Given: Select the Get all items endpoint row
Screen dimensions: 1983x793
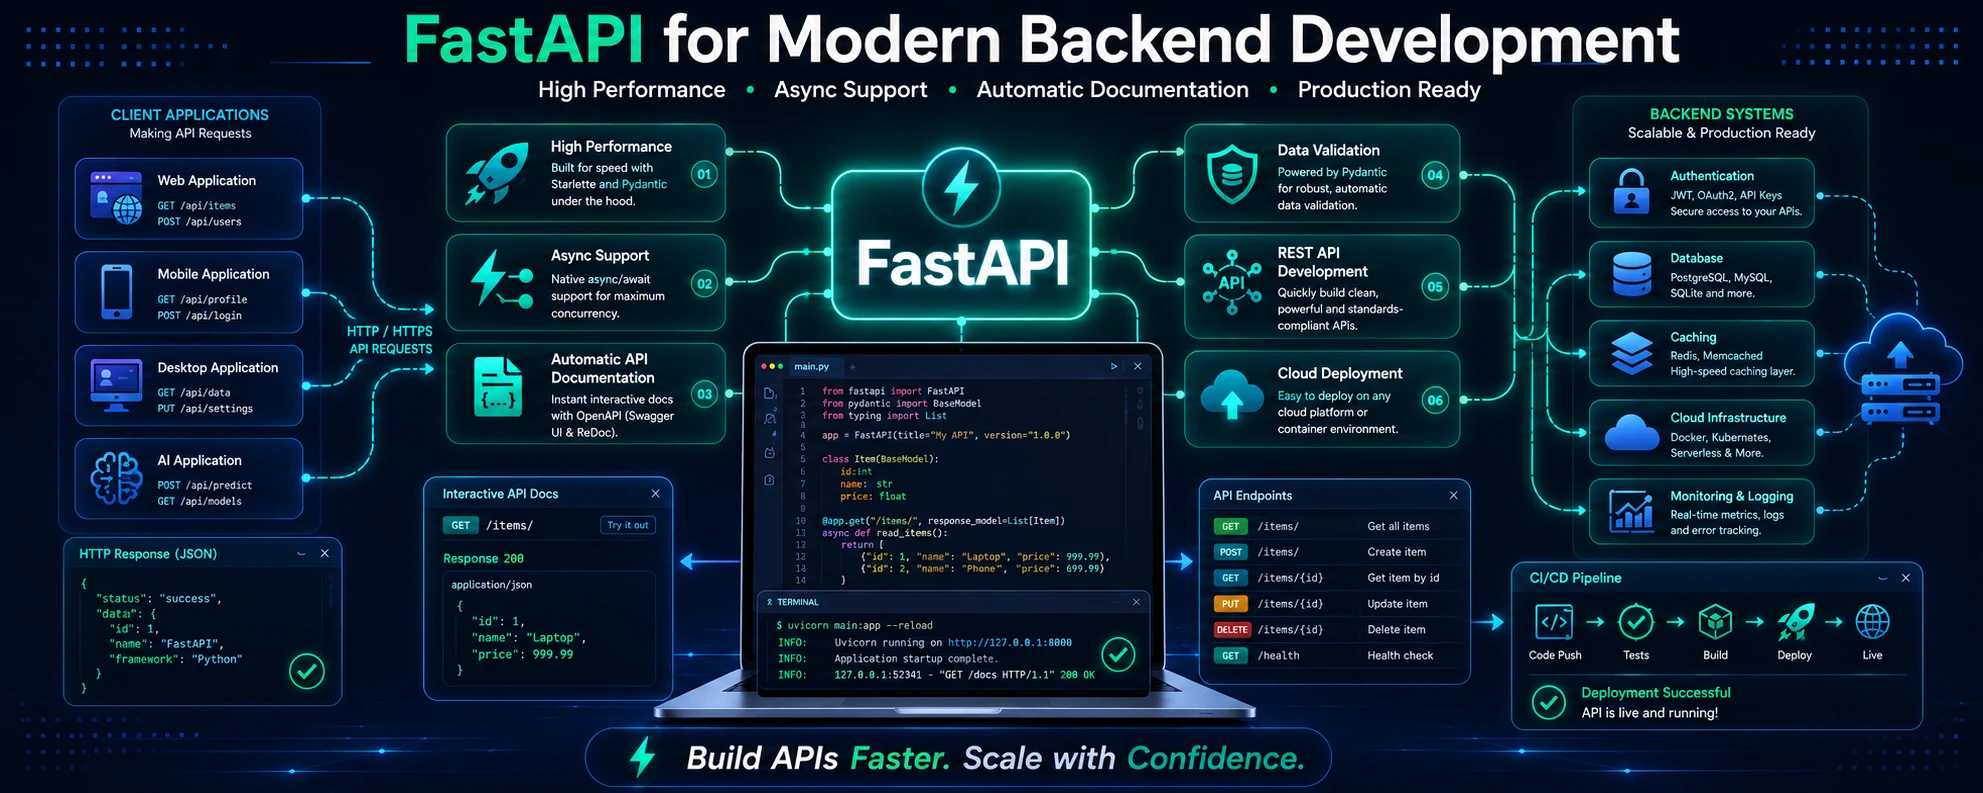Looking at the screenshot, I should (1334, 526).
